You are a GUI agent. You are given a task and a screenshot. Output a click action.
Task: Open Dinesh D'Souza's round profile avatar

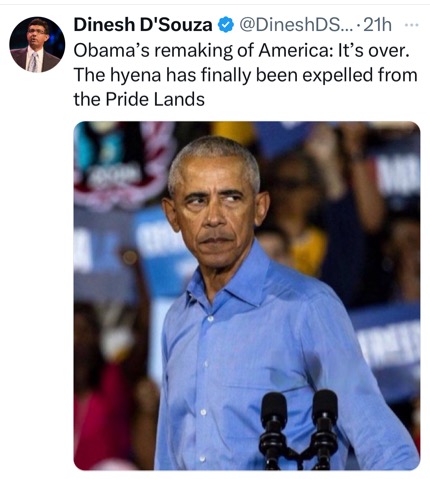(x=37, y=44)
